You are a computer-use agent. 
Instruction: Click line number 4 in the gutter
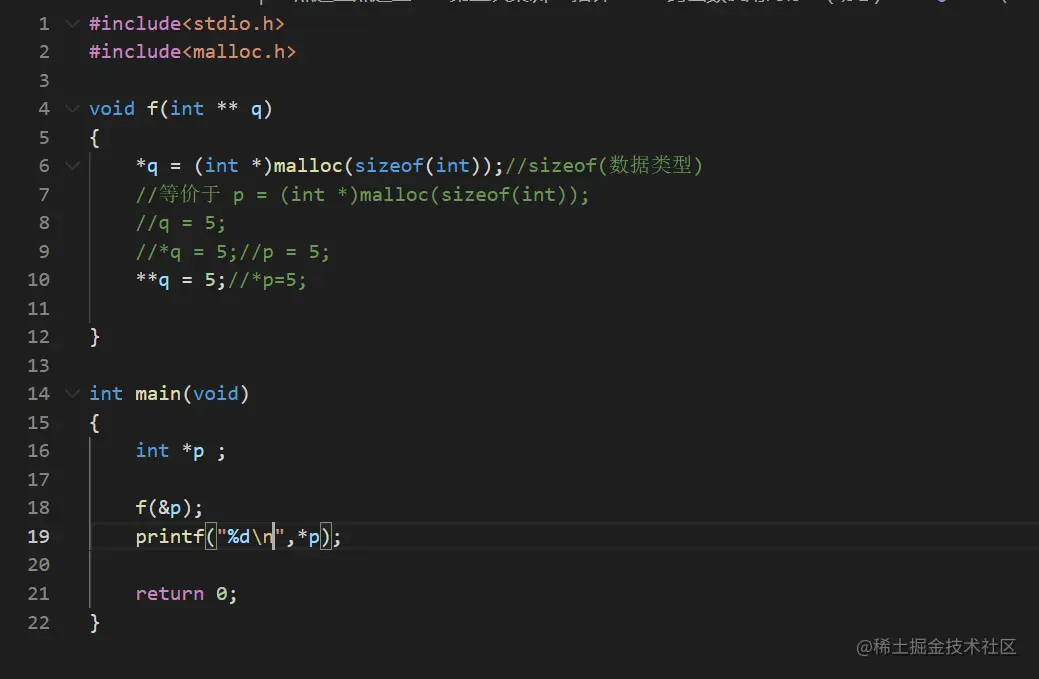[x=44, y=109]
